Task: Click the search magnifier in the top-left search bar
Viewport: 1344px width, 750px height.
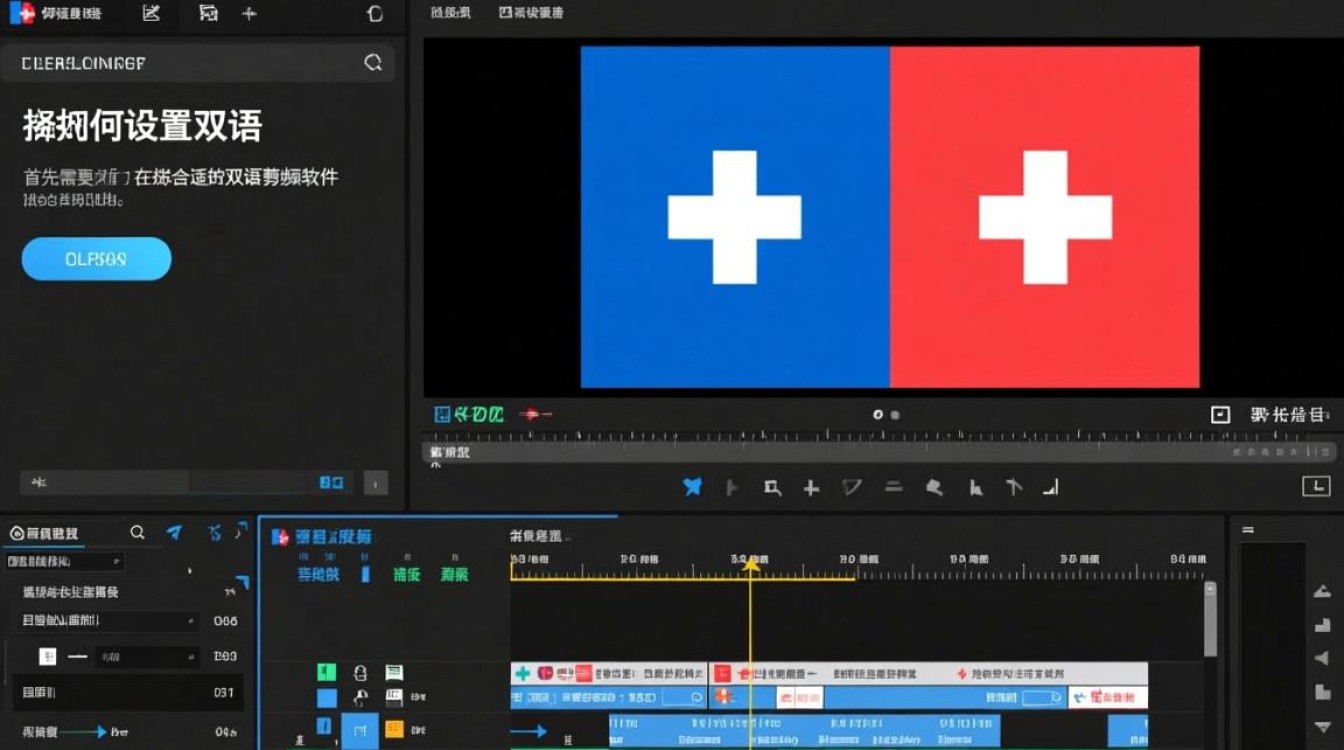Action: [373, 63]
